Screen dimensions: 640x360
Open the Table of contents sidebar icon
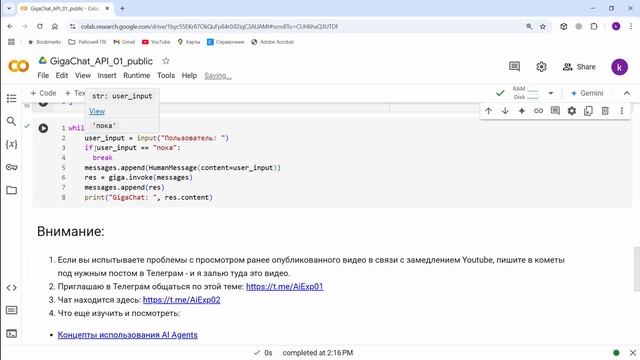(x=11, y=98)
